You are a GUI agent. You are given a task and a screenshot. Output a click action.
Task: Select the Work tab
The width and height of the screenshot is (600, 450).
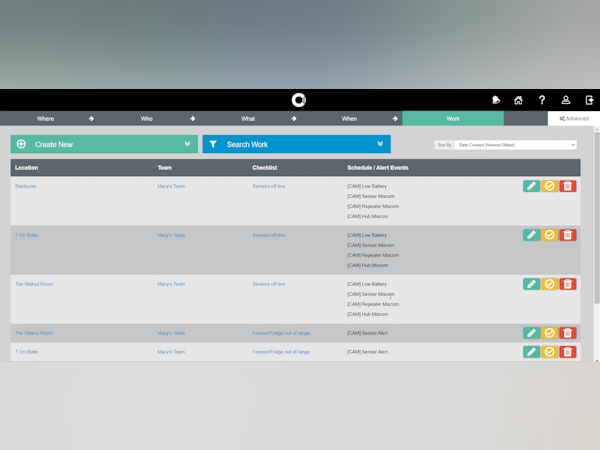tap(453, 119)
